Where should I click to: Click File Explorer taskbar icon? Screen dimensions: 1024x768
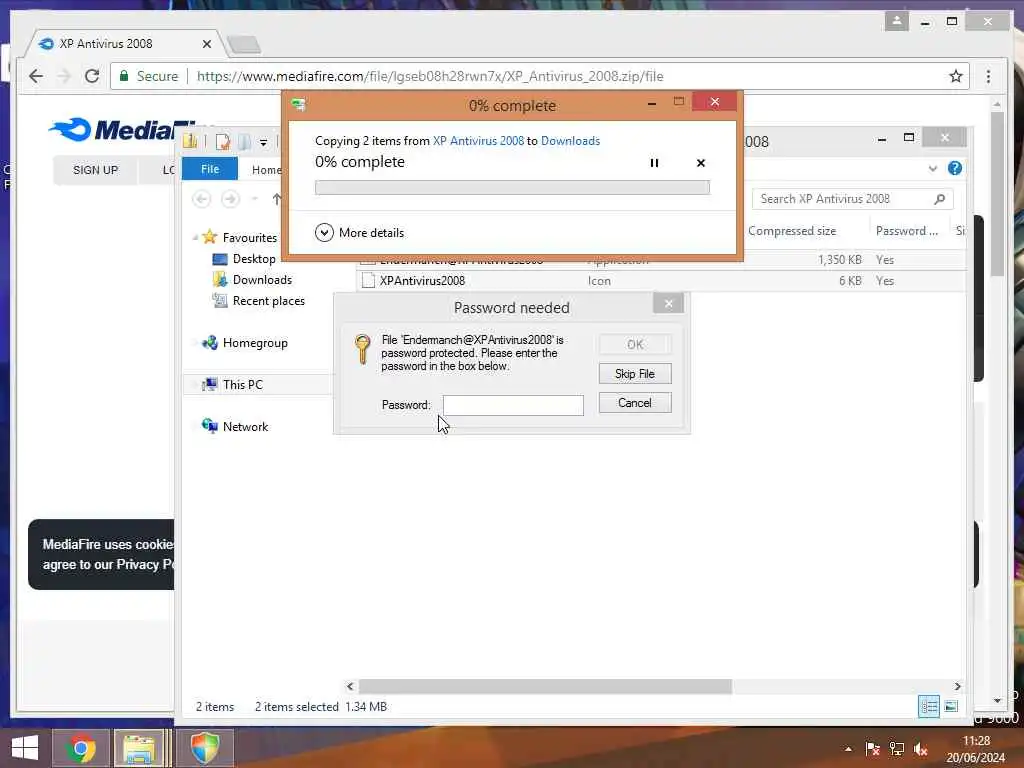pos(139,748)
